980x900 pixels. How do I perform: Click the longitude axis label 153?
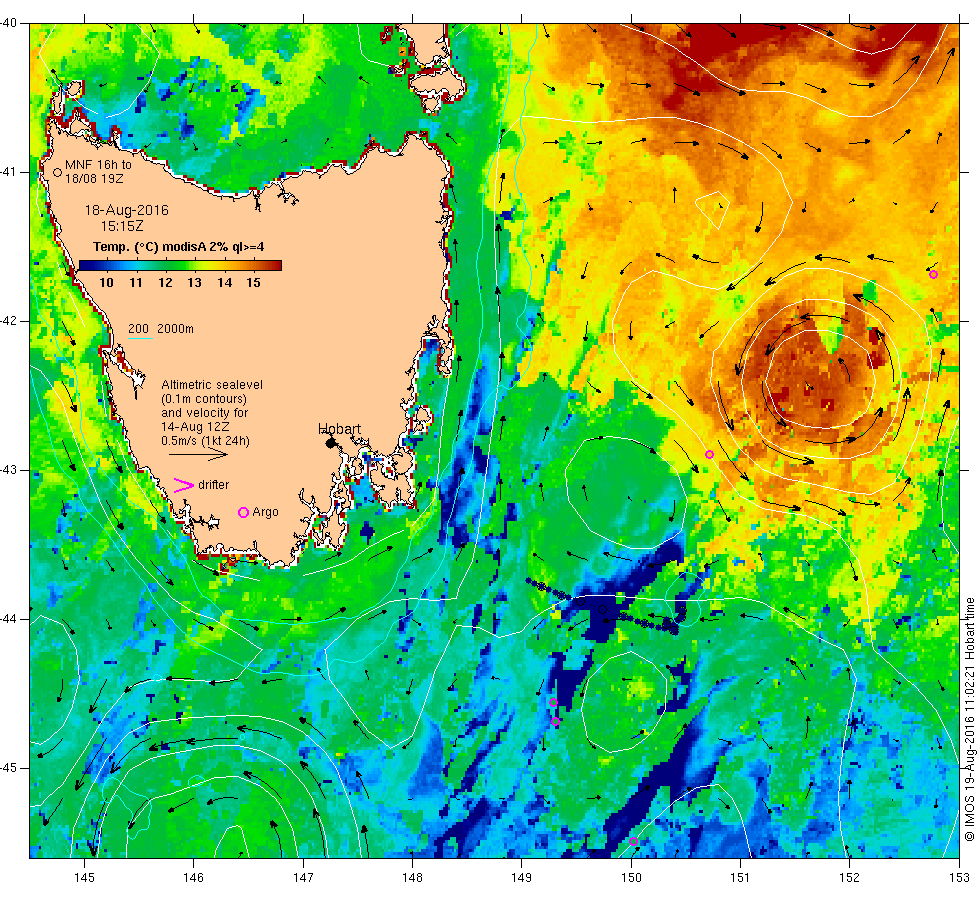click(959, 878)
